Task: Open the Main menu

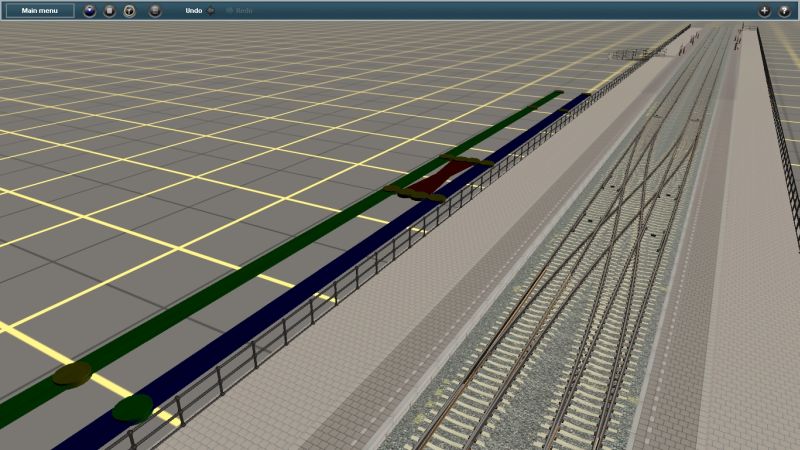Action: click(x=40, y=11)
